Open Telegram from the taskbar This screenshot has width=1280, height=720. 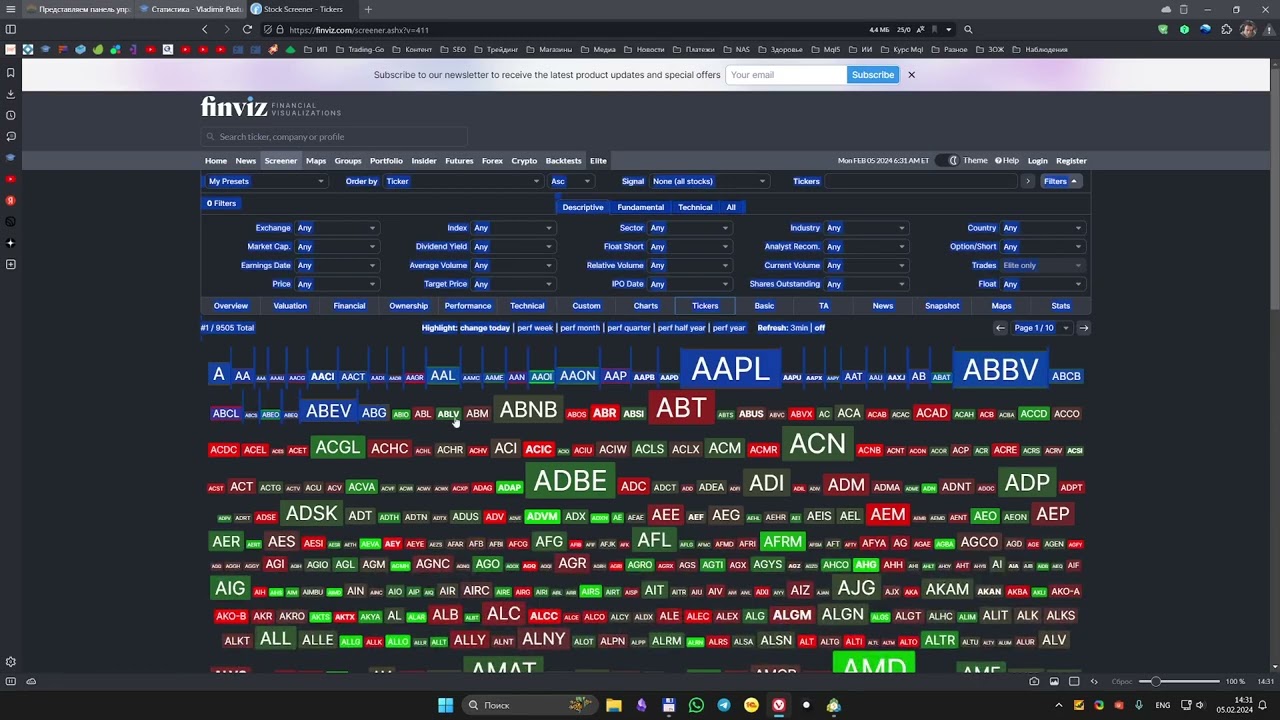724,705
